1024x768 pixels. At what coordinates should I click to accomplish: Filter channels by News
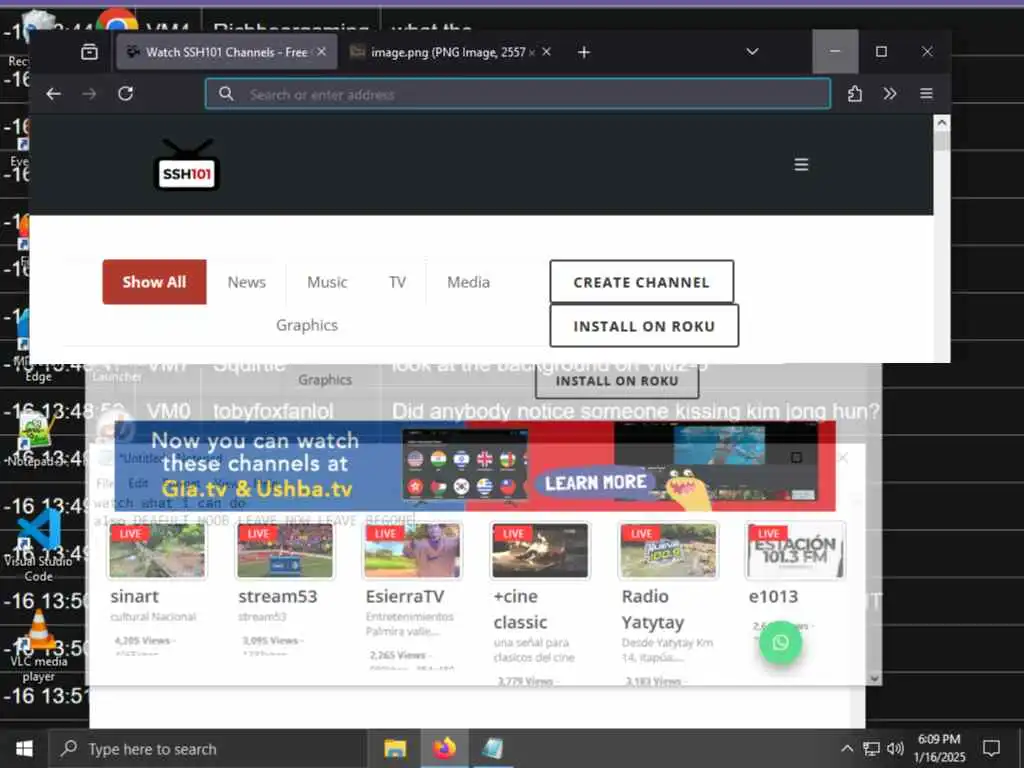pos(246,282)
